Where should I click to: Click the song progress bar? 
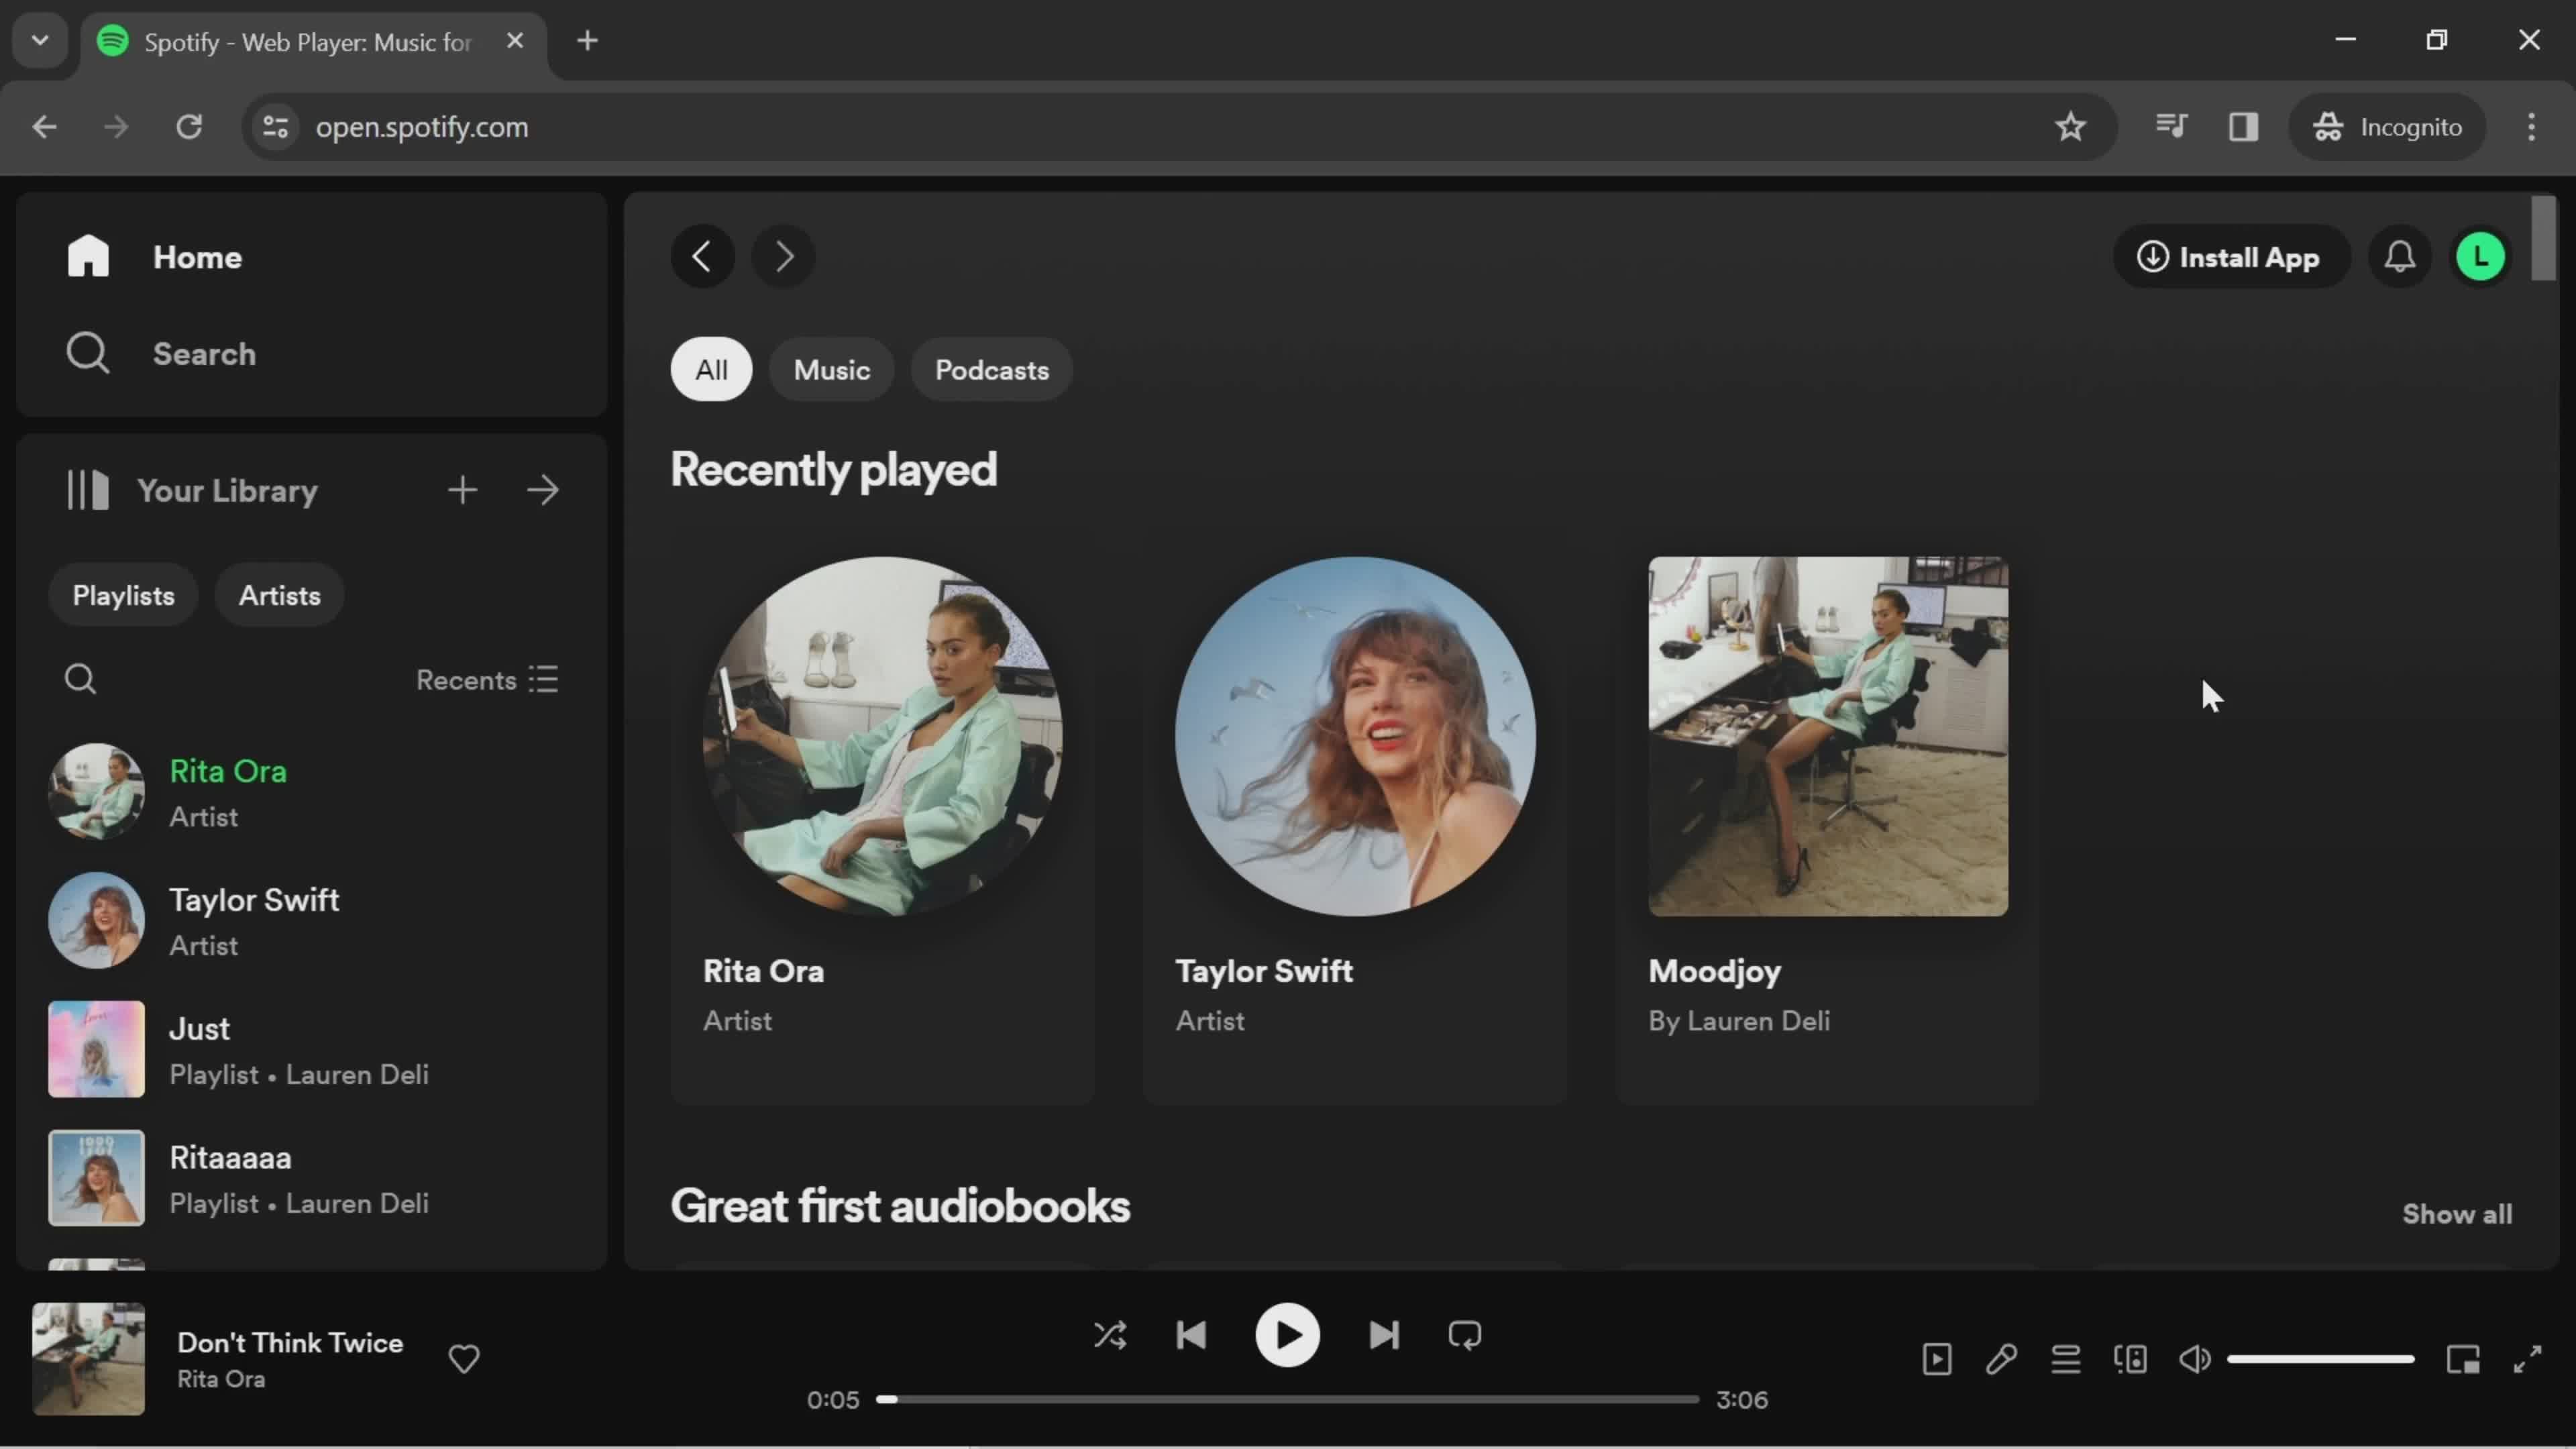tap(1287, 1399)
